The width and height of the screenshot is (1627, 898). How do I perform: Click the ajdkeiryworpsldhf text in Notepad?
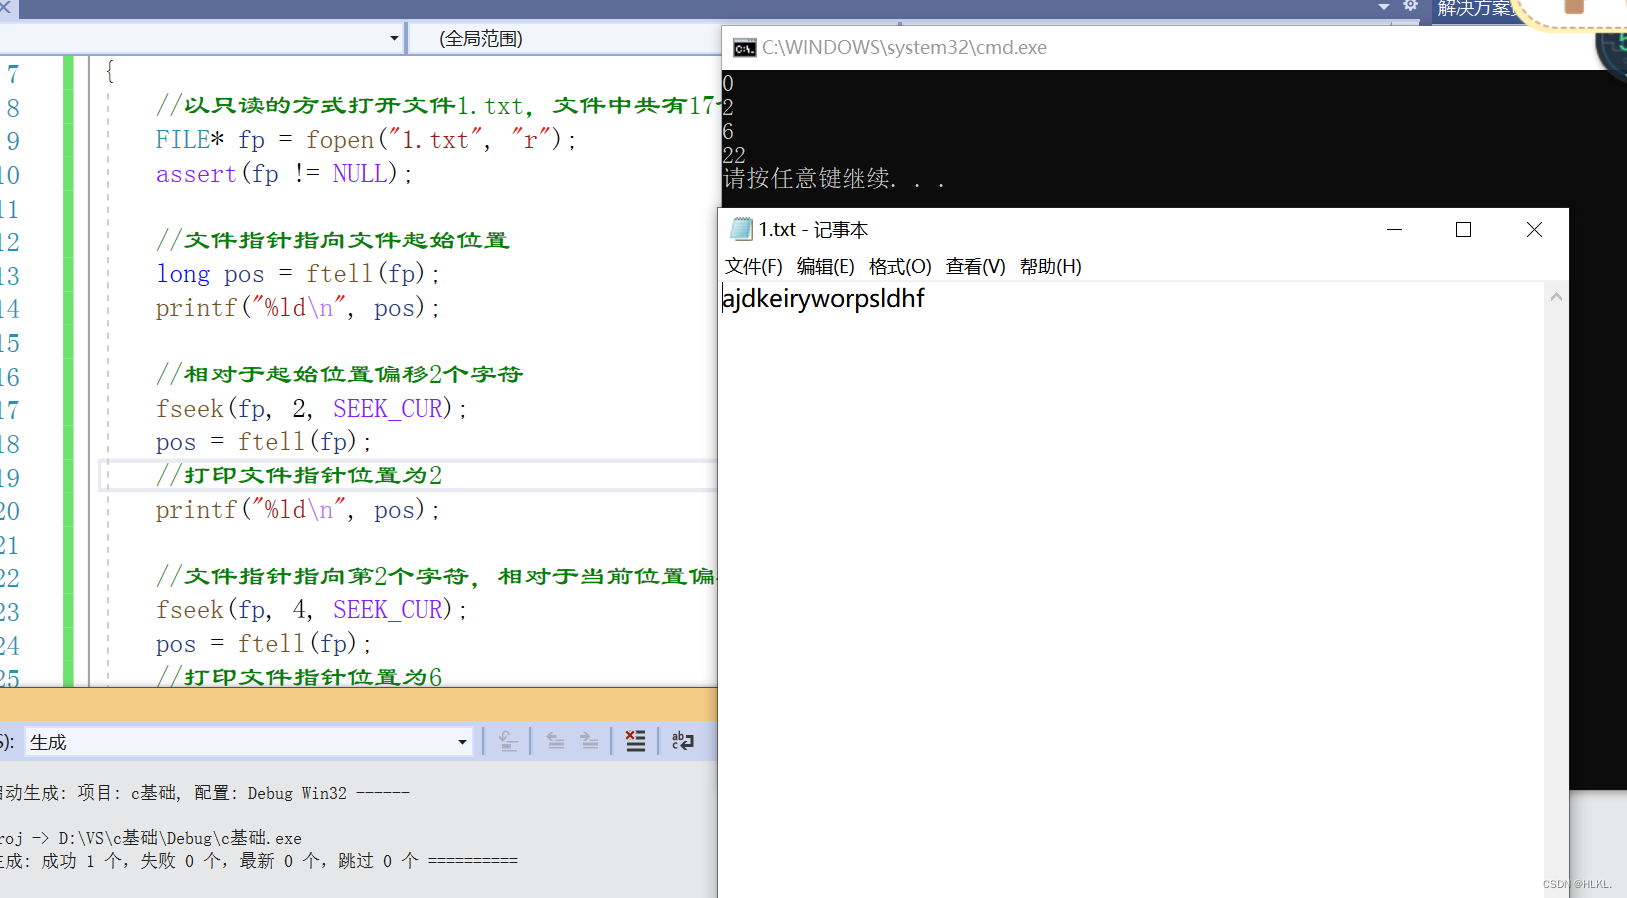click(x=823, y=298)
